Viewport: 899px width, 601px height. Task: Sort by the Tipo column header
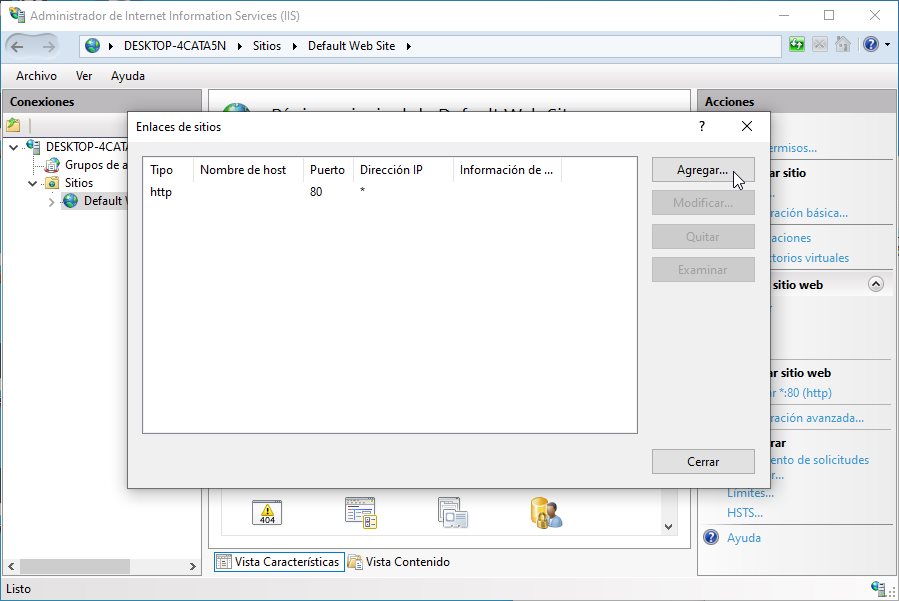pos(168,170)
